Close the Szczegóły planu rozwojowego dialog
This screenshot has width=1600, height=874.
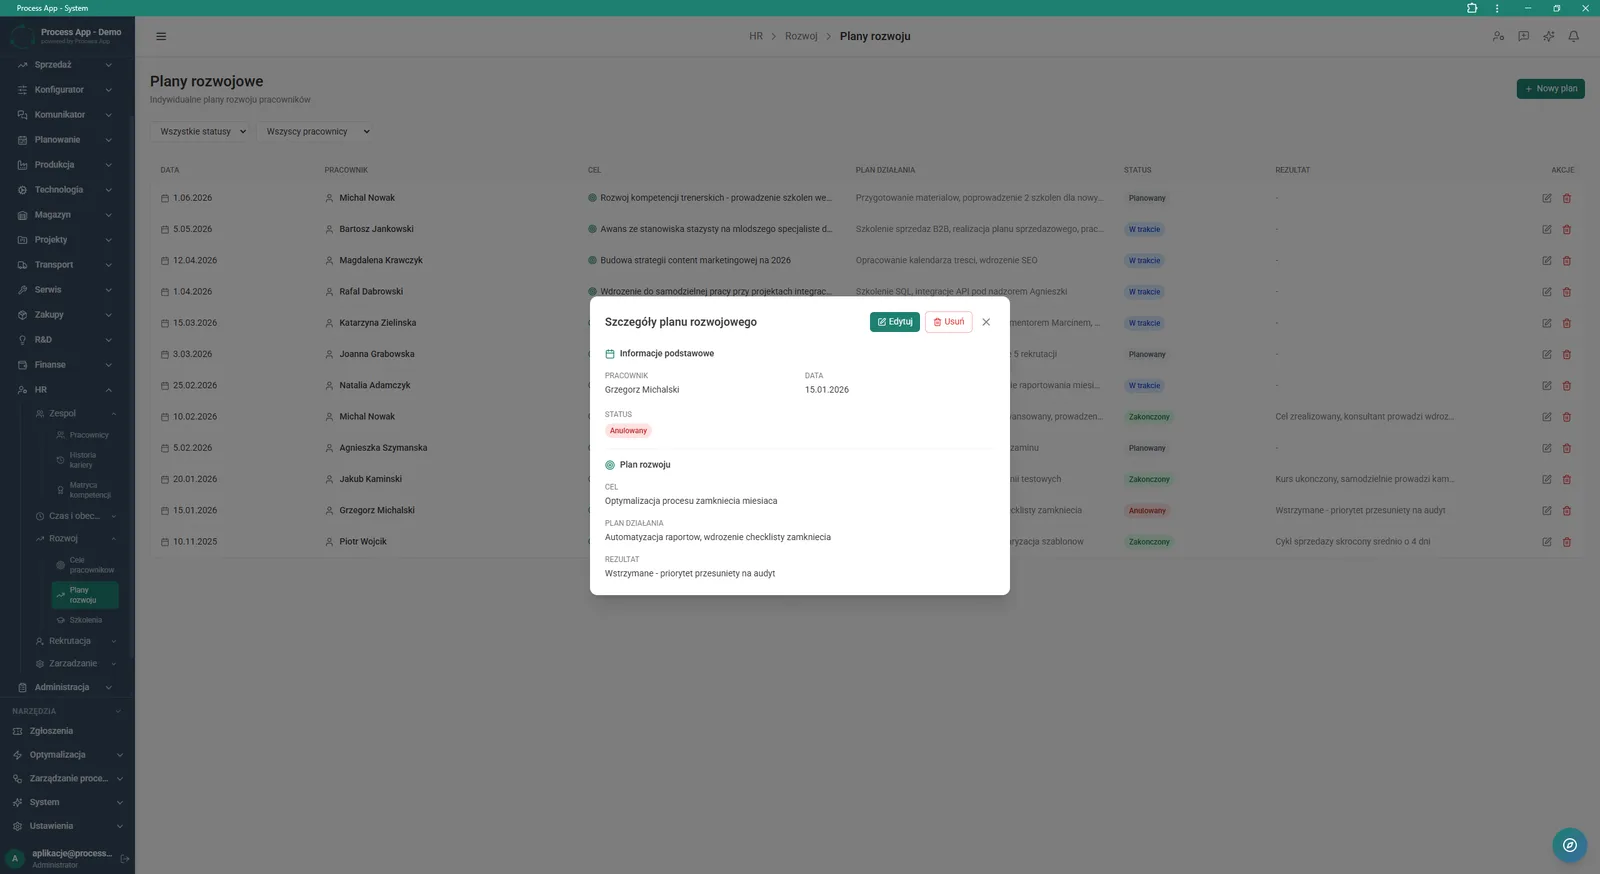986,322
